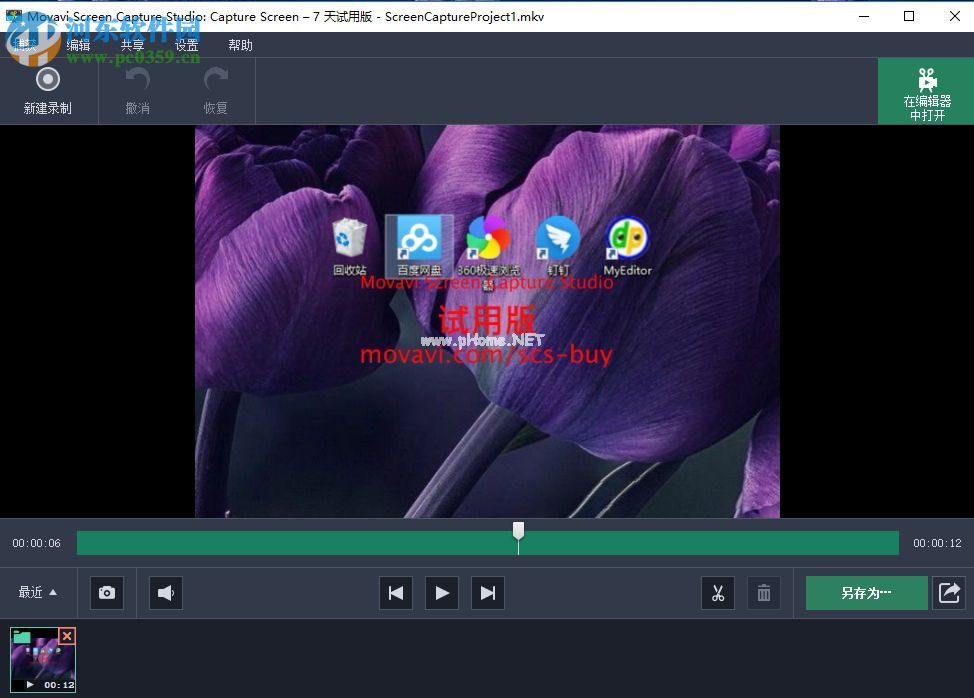Cut the clip with the scissors tool
The height and width of the screenshot is (698, 974).
click(x=718, y=593)
